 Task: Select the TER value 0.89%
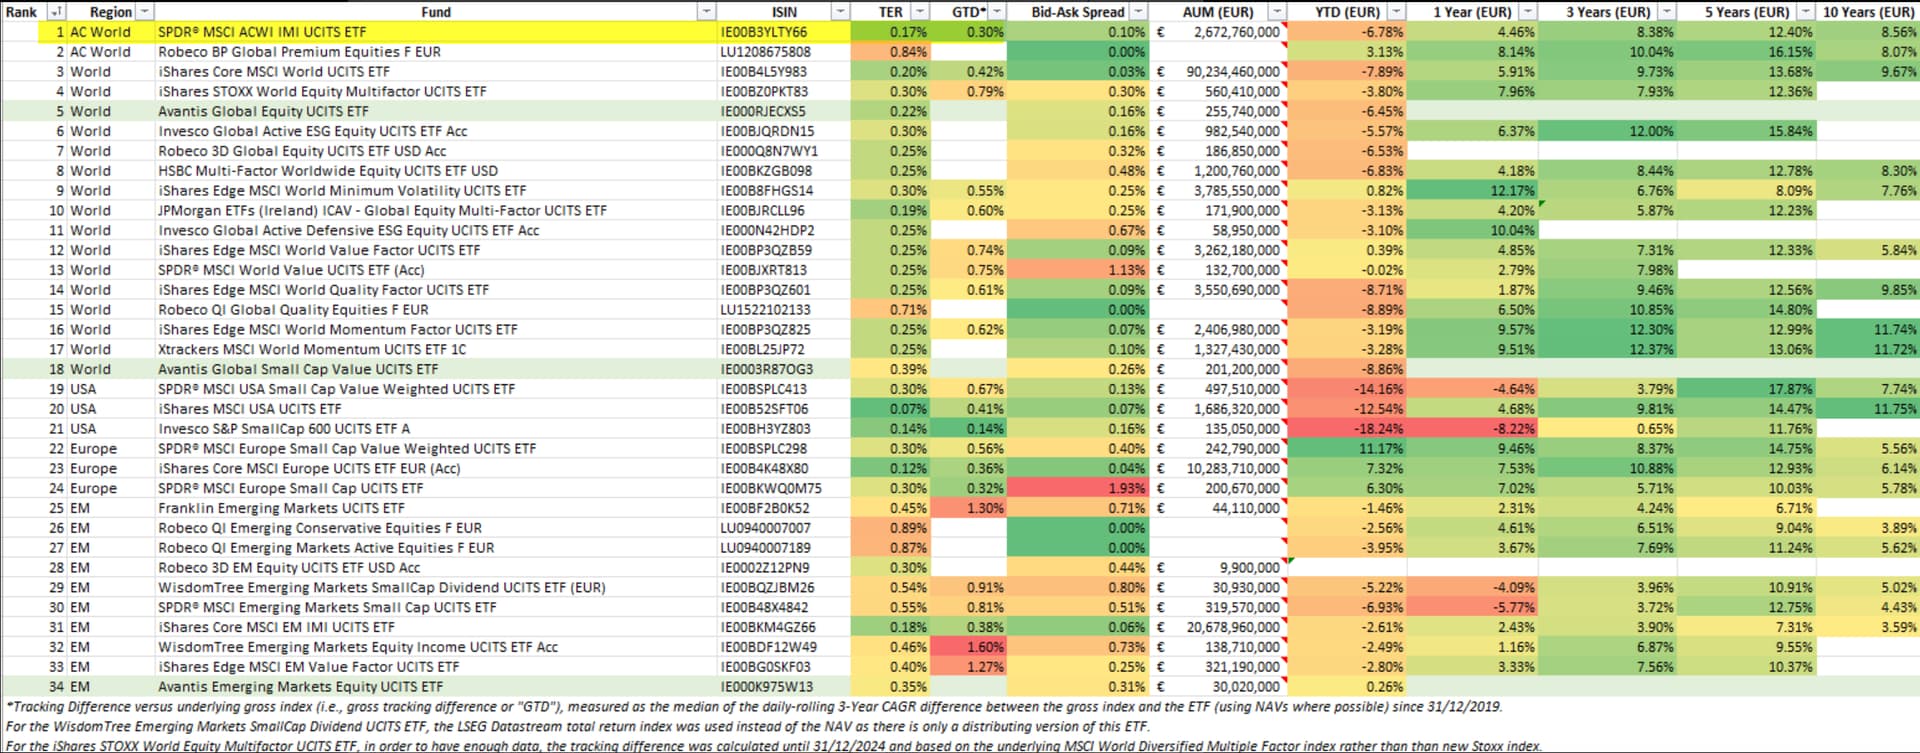[890, 528]
